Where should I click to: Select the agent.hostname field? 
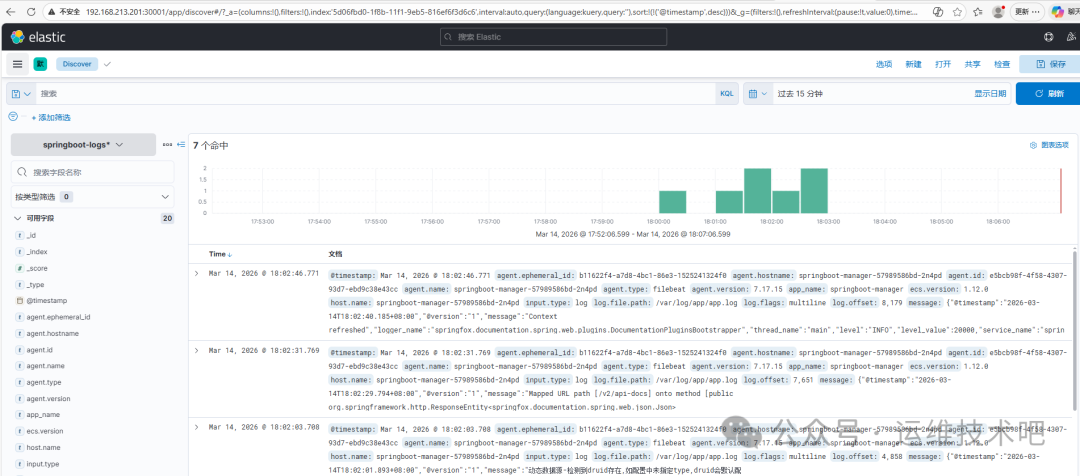[52, 333]
